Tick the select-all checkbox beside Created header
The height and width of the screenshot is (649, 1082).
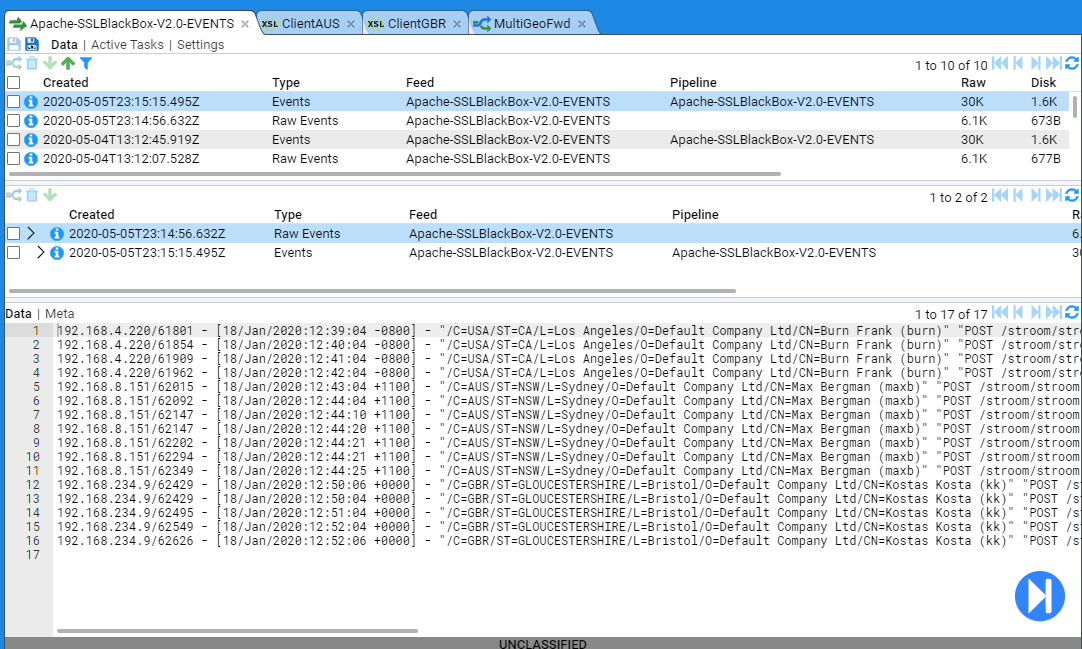pyautogui.click(x=14, y=83)
